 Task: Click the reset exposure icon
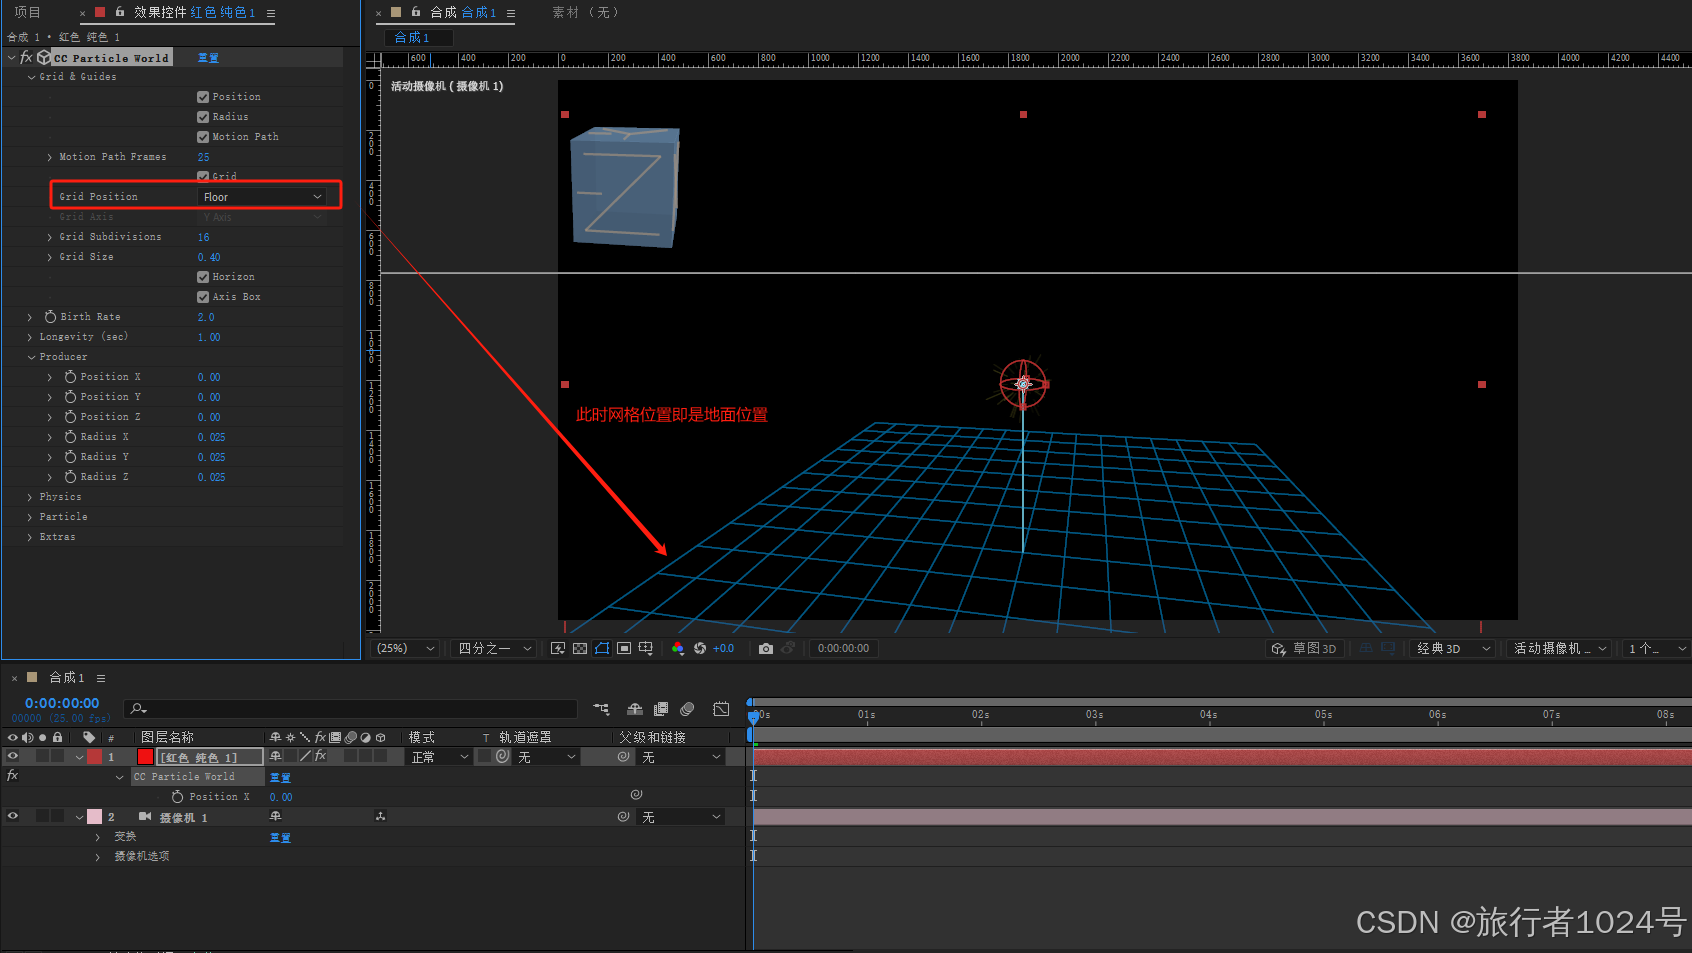click(x=700, y=649)
